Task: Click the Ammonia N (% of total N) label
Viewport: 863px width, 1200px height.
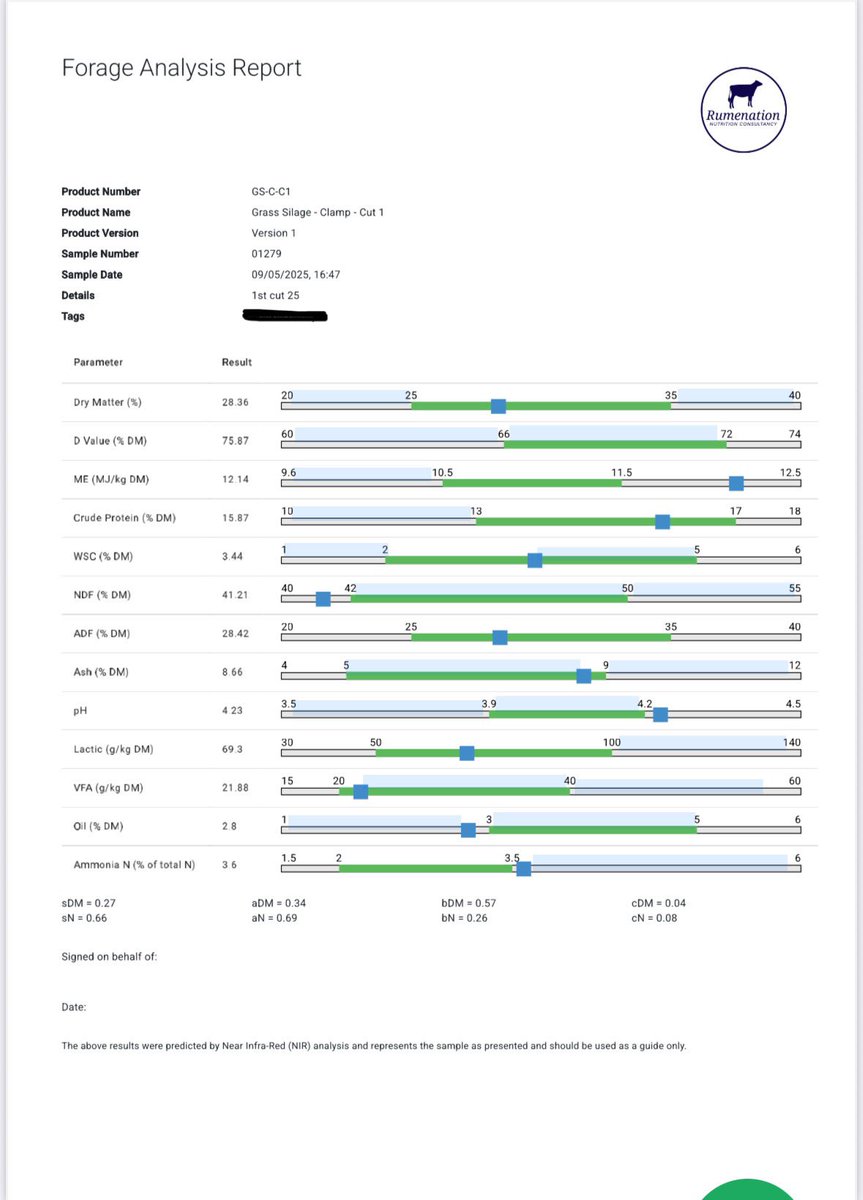Action: coord(134,864)
